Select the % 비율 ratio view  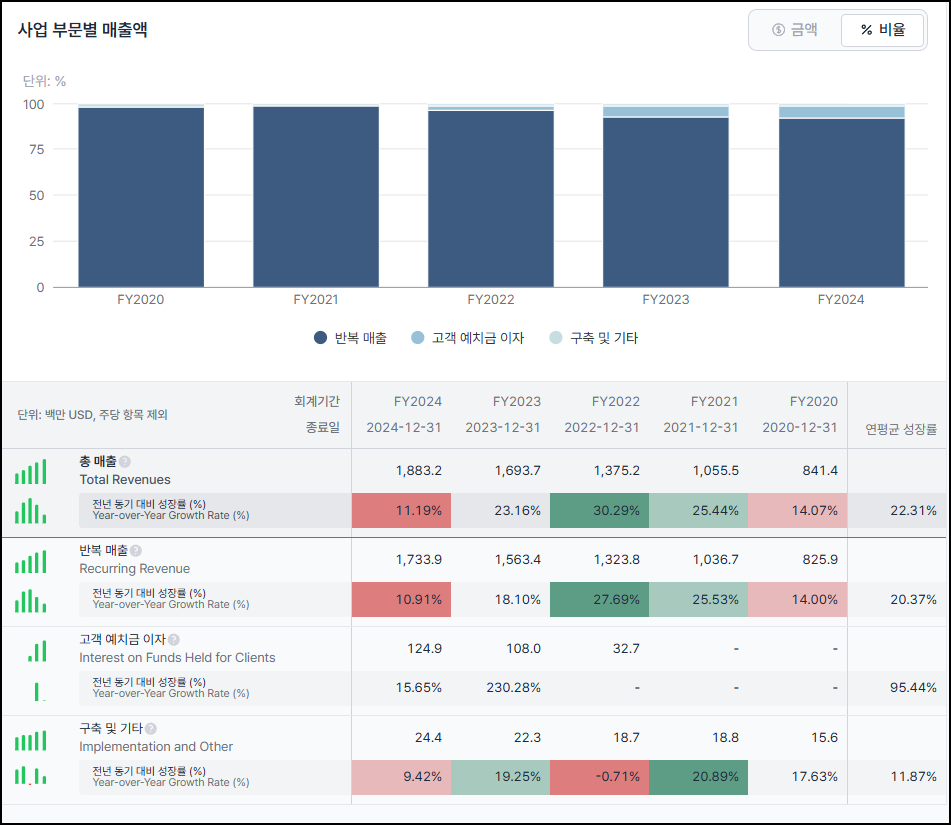point(882,30)
